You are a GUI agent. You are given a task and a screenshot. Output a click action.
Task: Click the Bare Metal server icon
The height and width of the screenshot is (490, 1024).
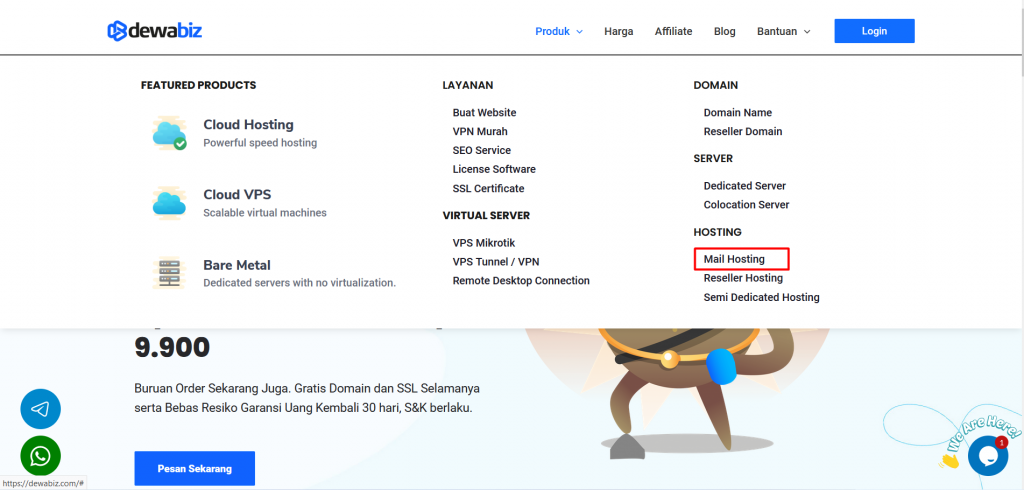[169, 273]
